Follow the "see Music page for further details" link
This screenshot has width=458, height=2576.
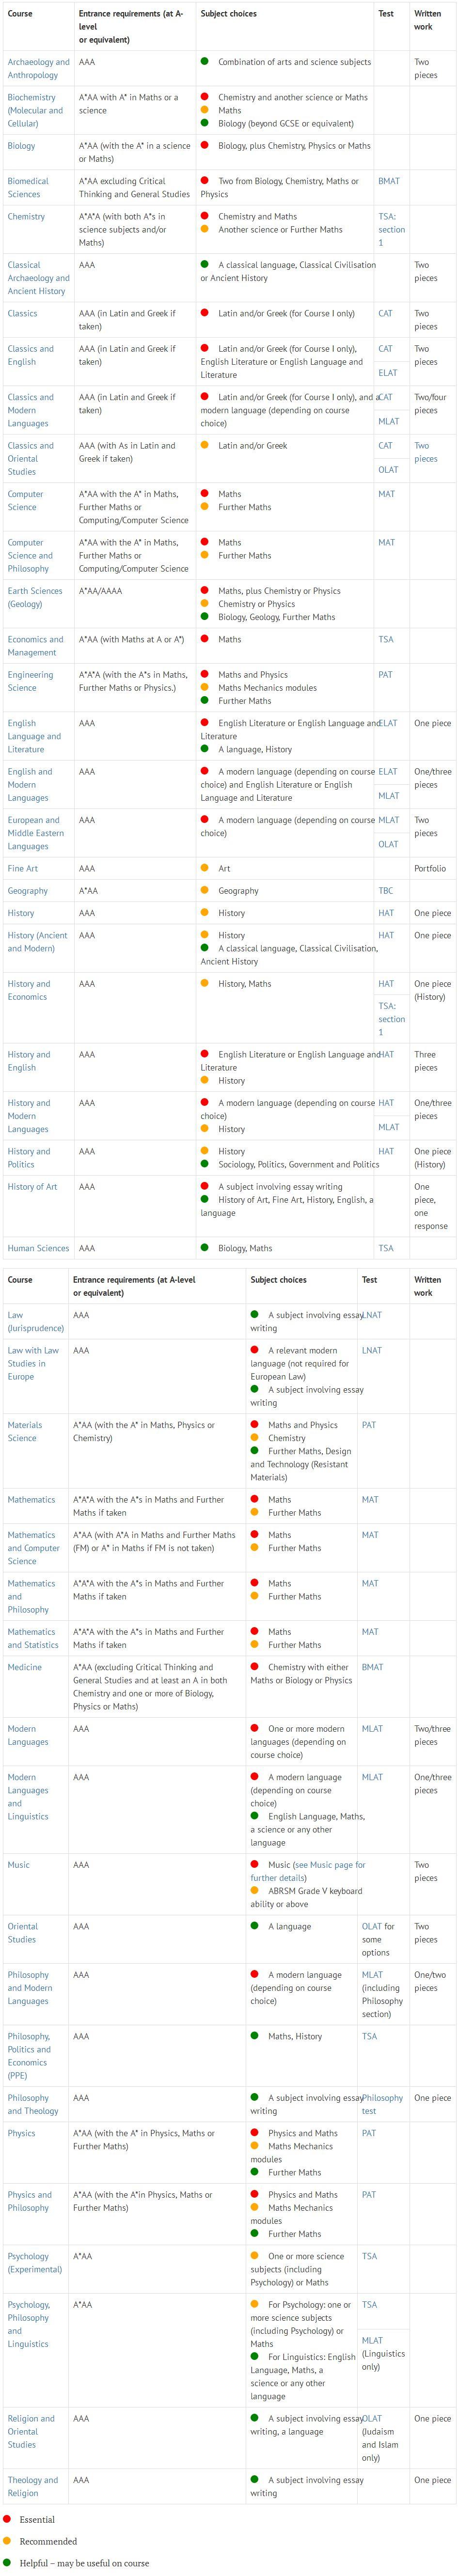(x=308, y=1871)
